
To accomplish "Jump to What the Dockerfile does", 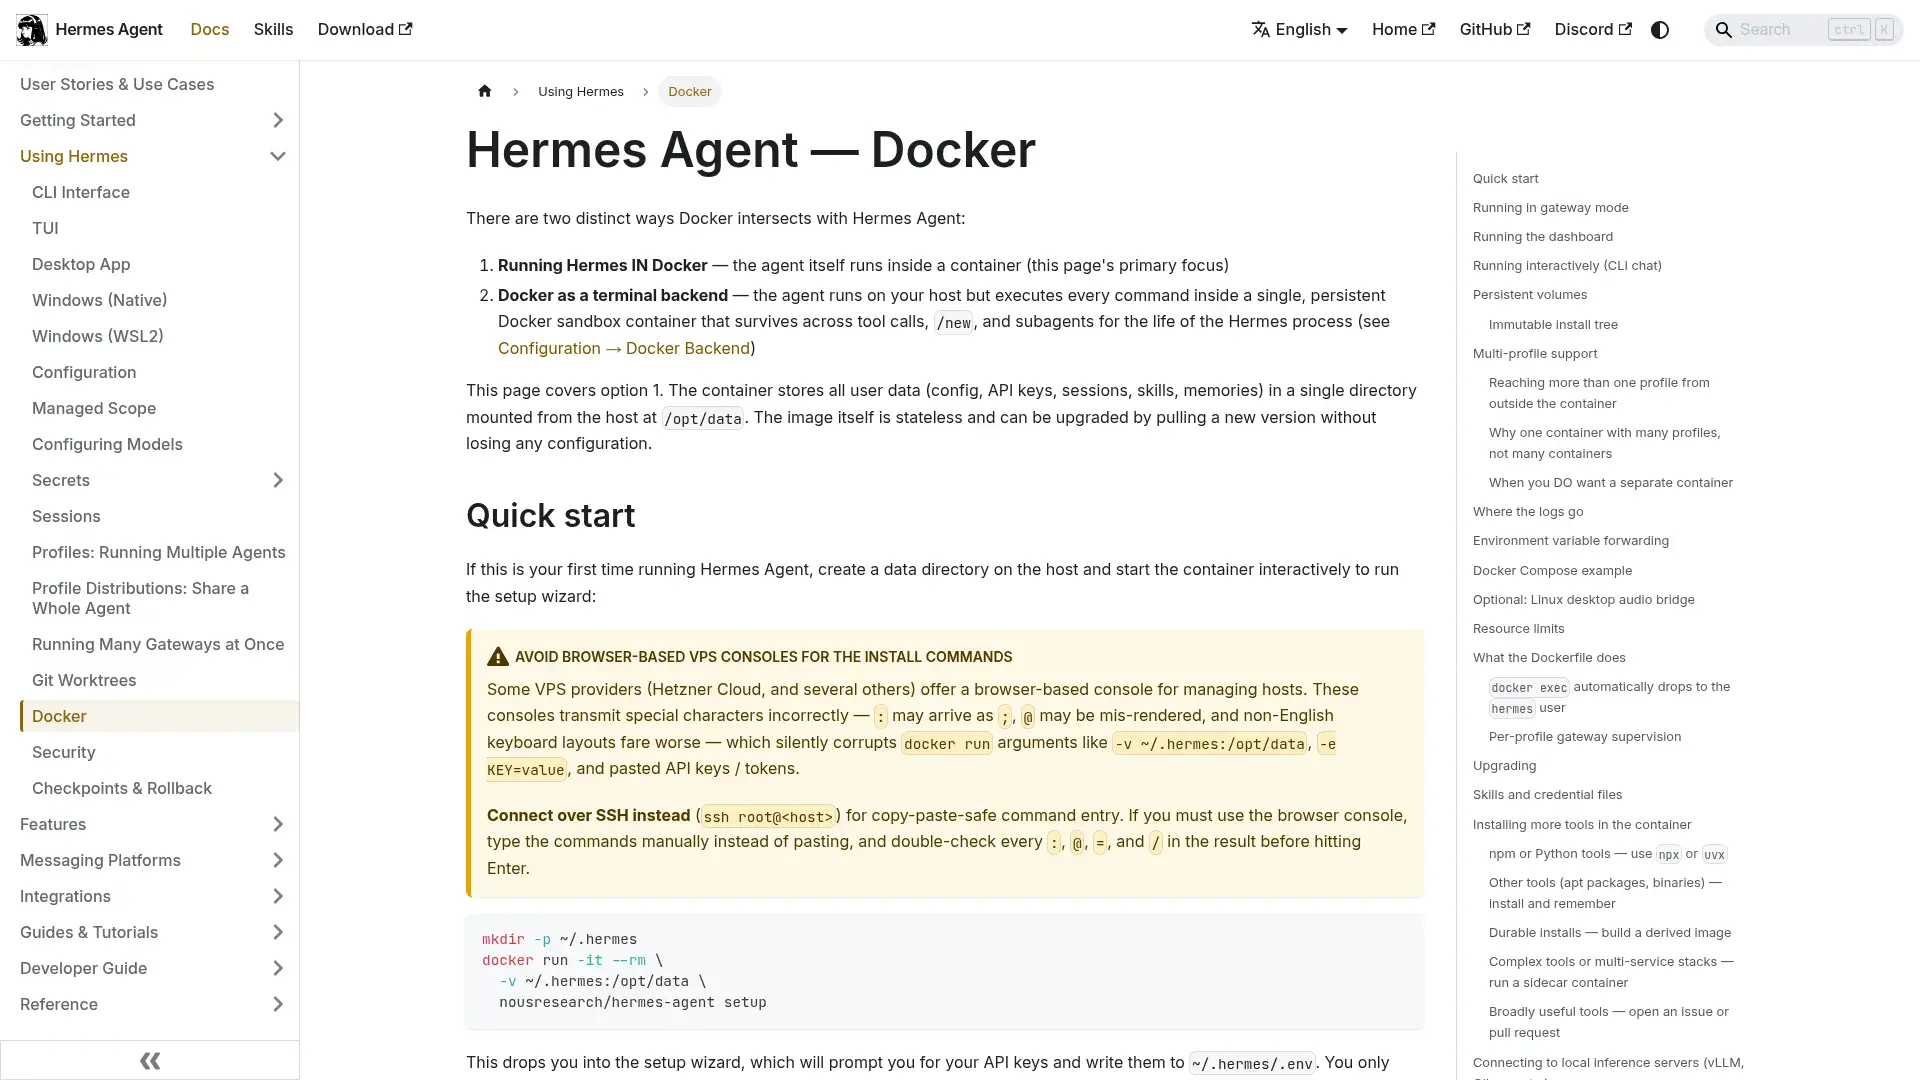I will point(1549,657).
